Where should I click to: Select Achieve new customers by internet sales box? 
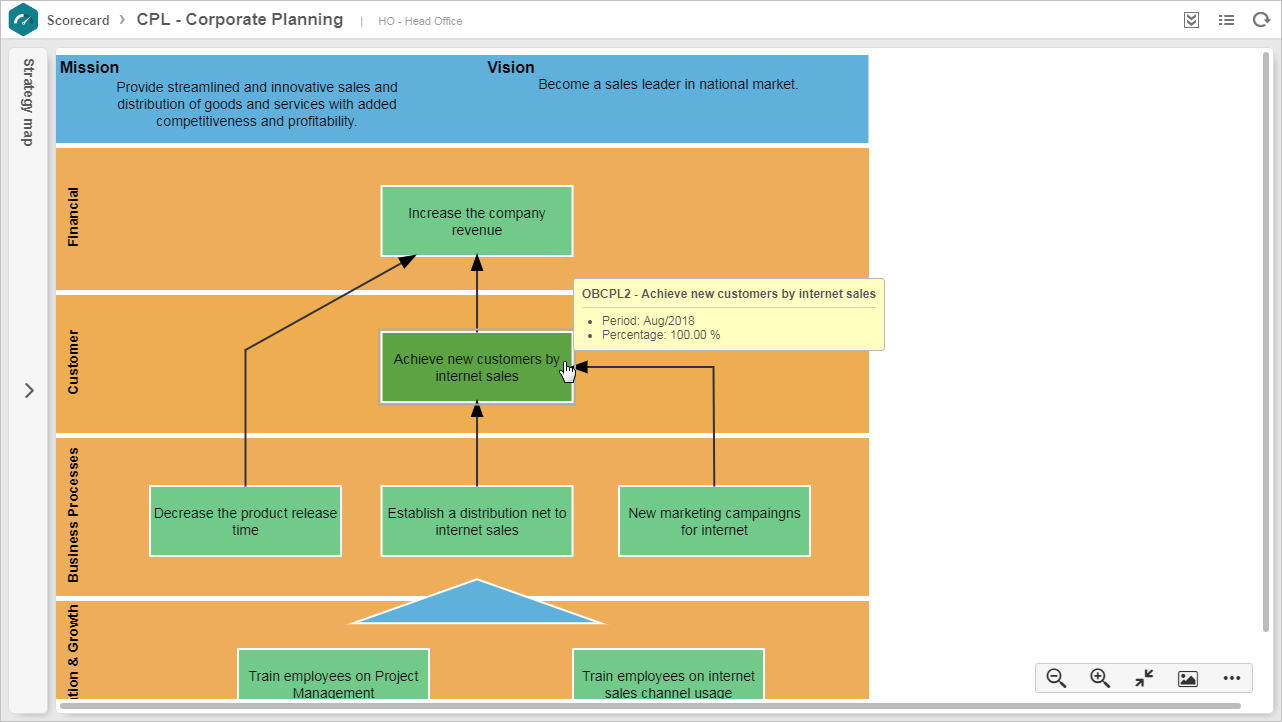(x=477, y=368)
